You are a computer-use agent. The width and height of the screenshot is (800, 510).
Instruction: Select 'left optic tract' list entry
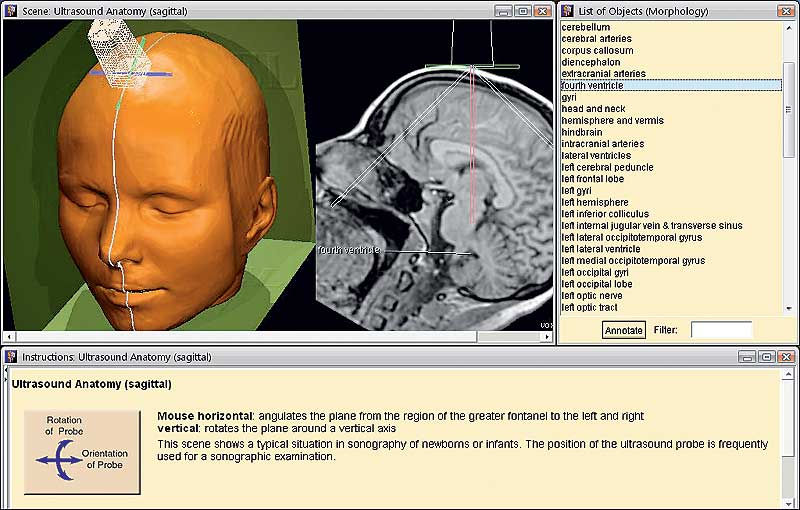point(589,308)
